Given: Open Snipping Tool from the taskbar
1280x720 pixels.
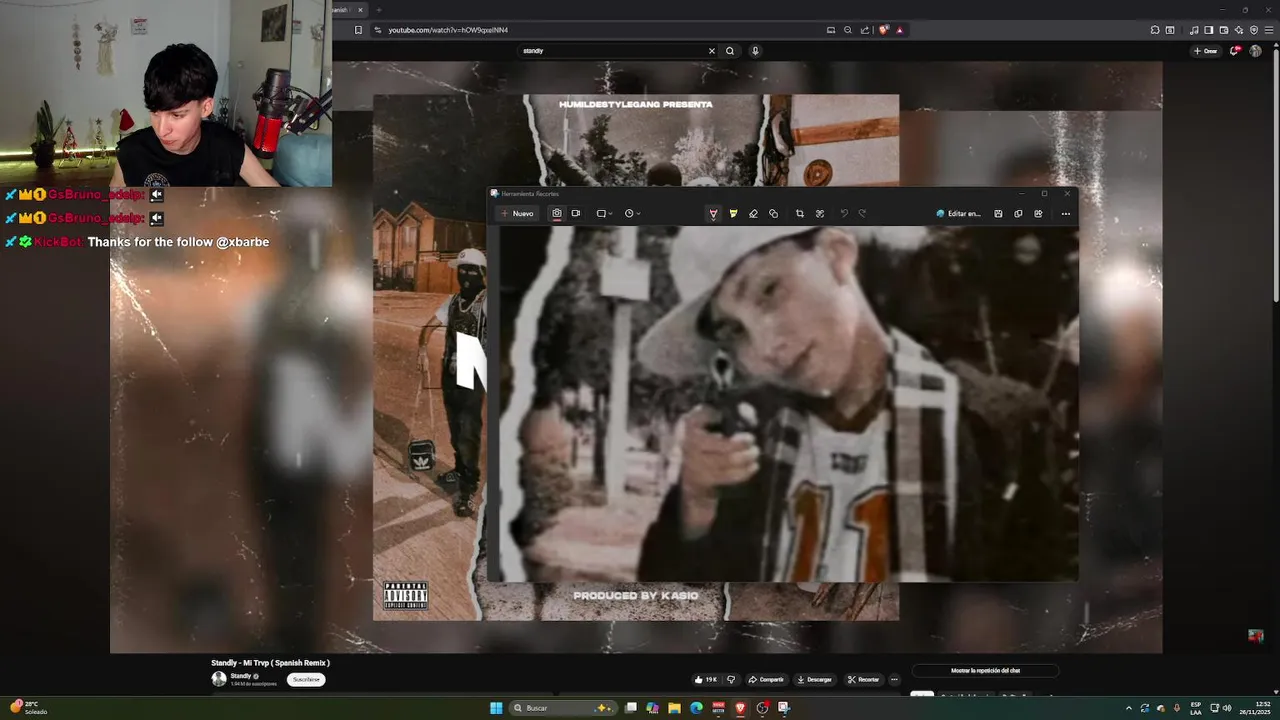Looking at the screenshot, I should click(x=784, y=708).
